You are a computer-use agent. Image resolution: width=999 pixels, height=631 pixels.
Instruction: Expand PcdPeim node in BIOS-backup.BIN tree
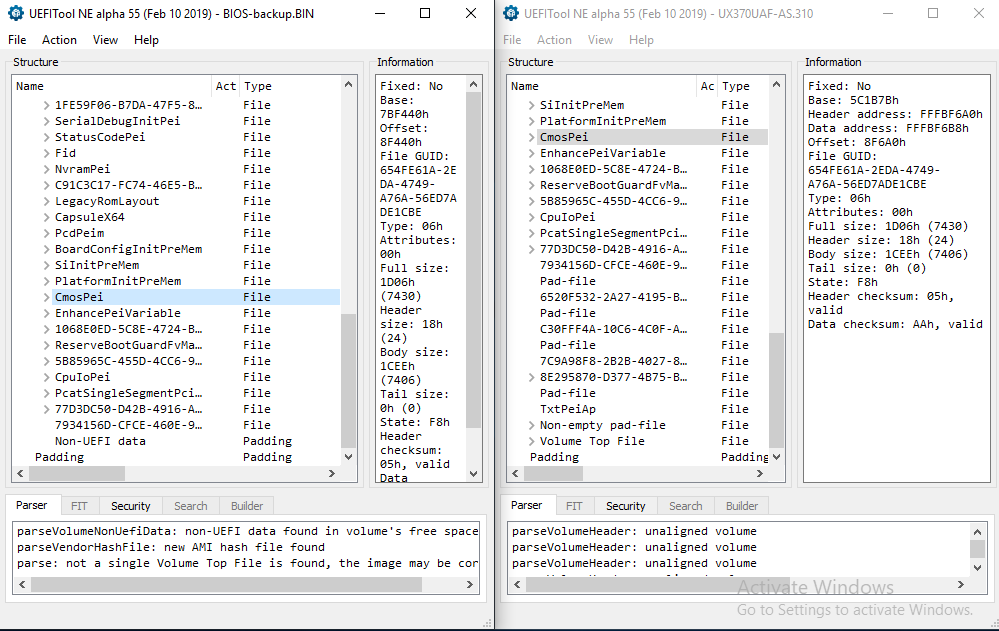point(46,233)
